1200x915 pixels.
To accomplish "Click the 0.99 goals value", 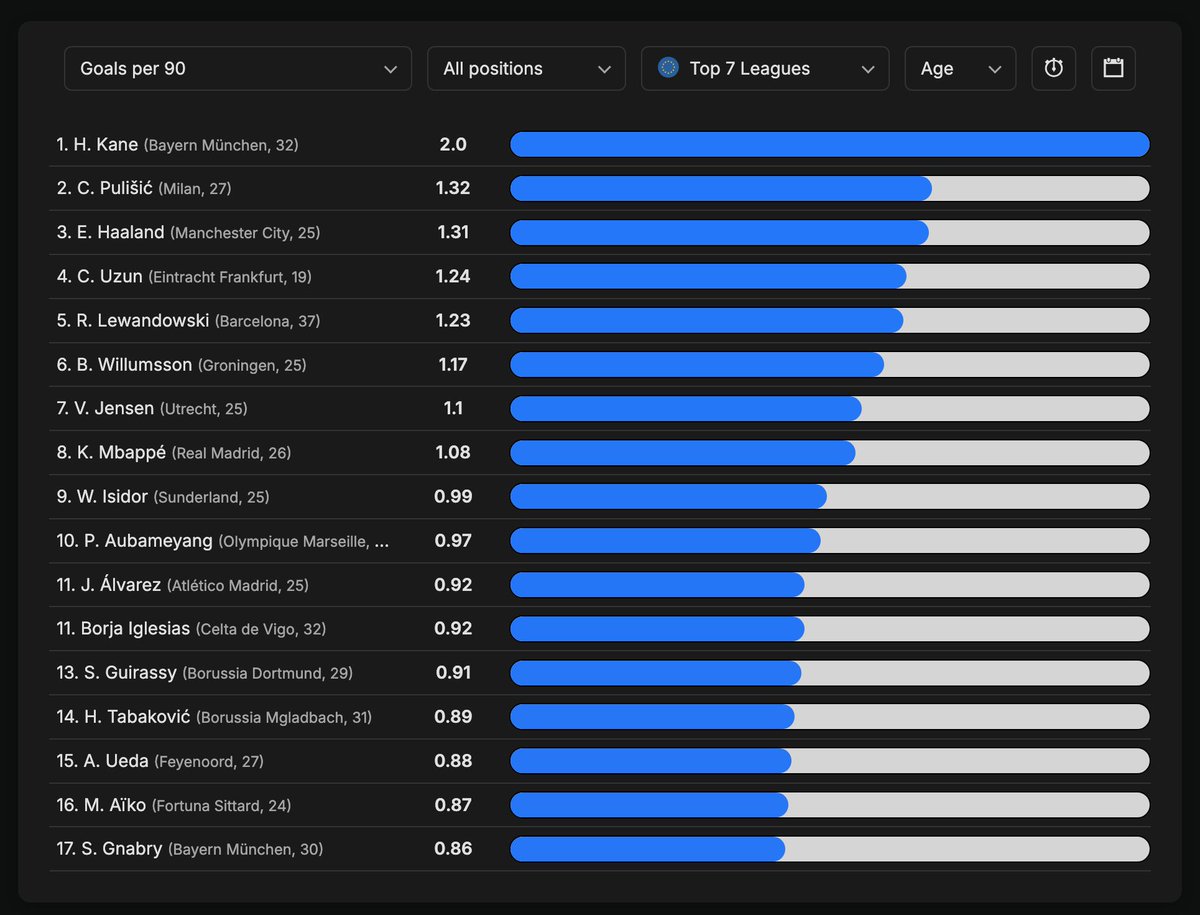I will pos(453,497).
